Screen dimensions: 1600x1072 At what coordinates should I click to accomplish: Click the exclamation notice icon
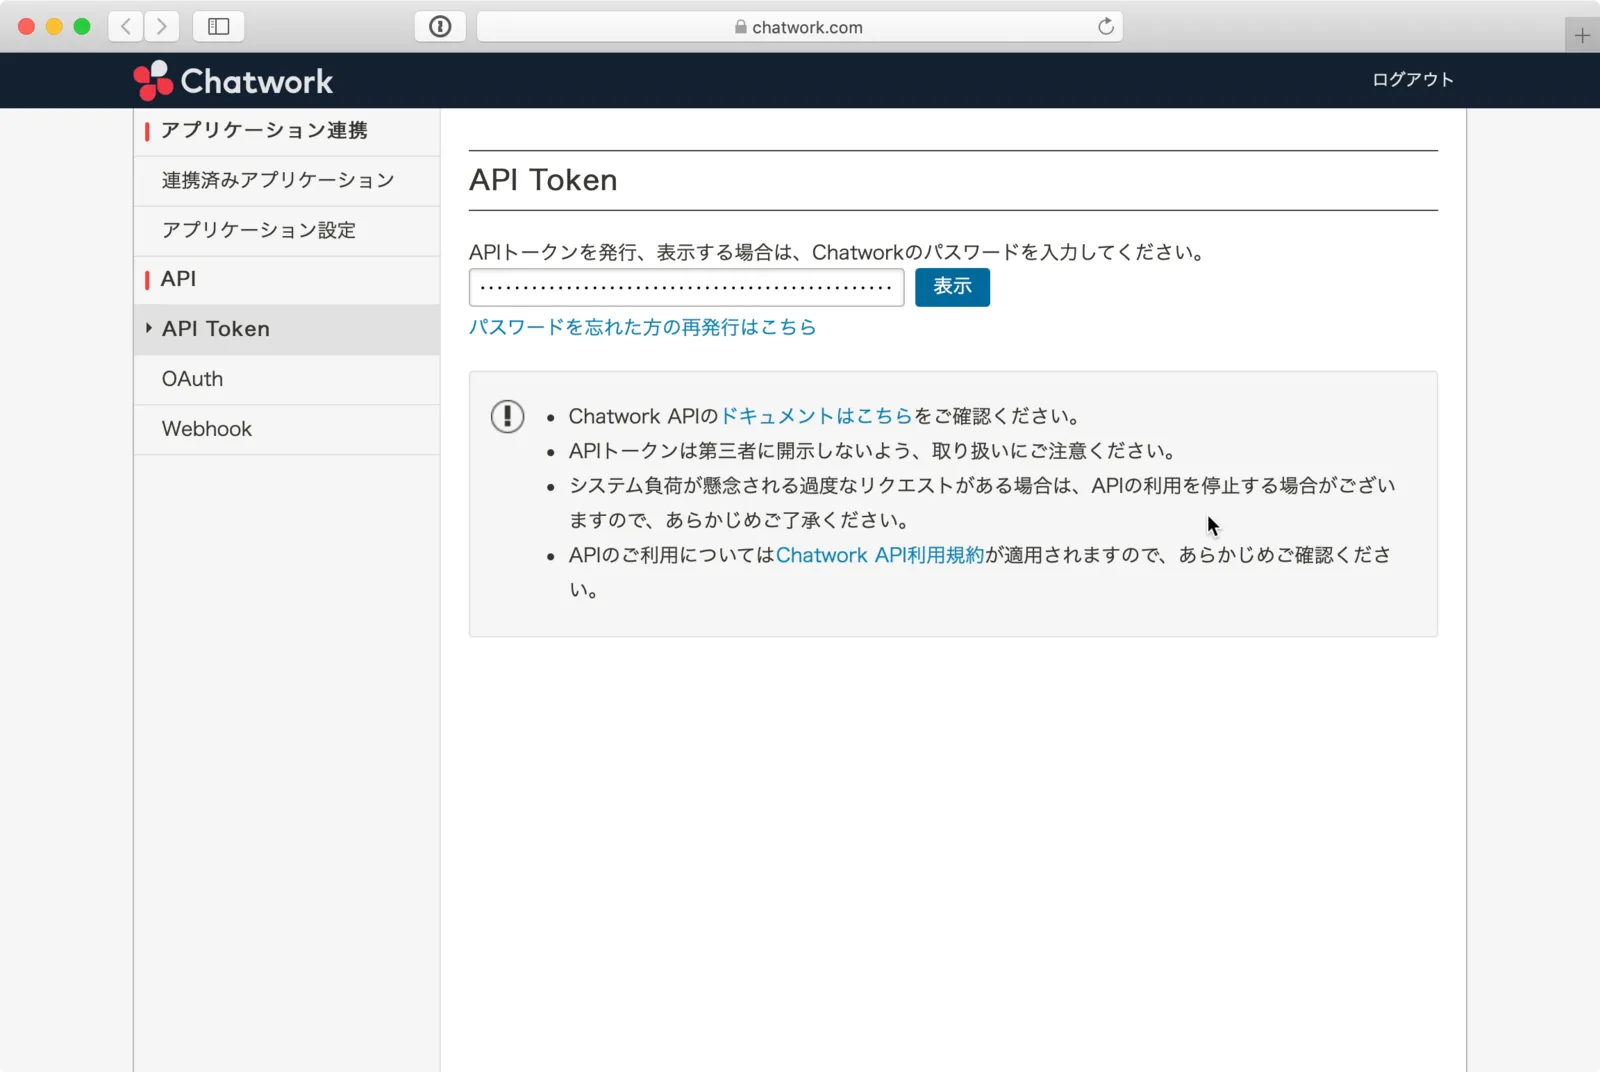508,416
